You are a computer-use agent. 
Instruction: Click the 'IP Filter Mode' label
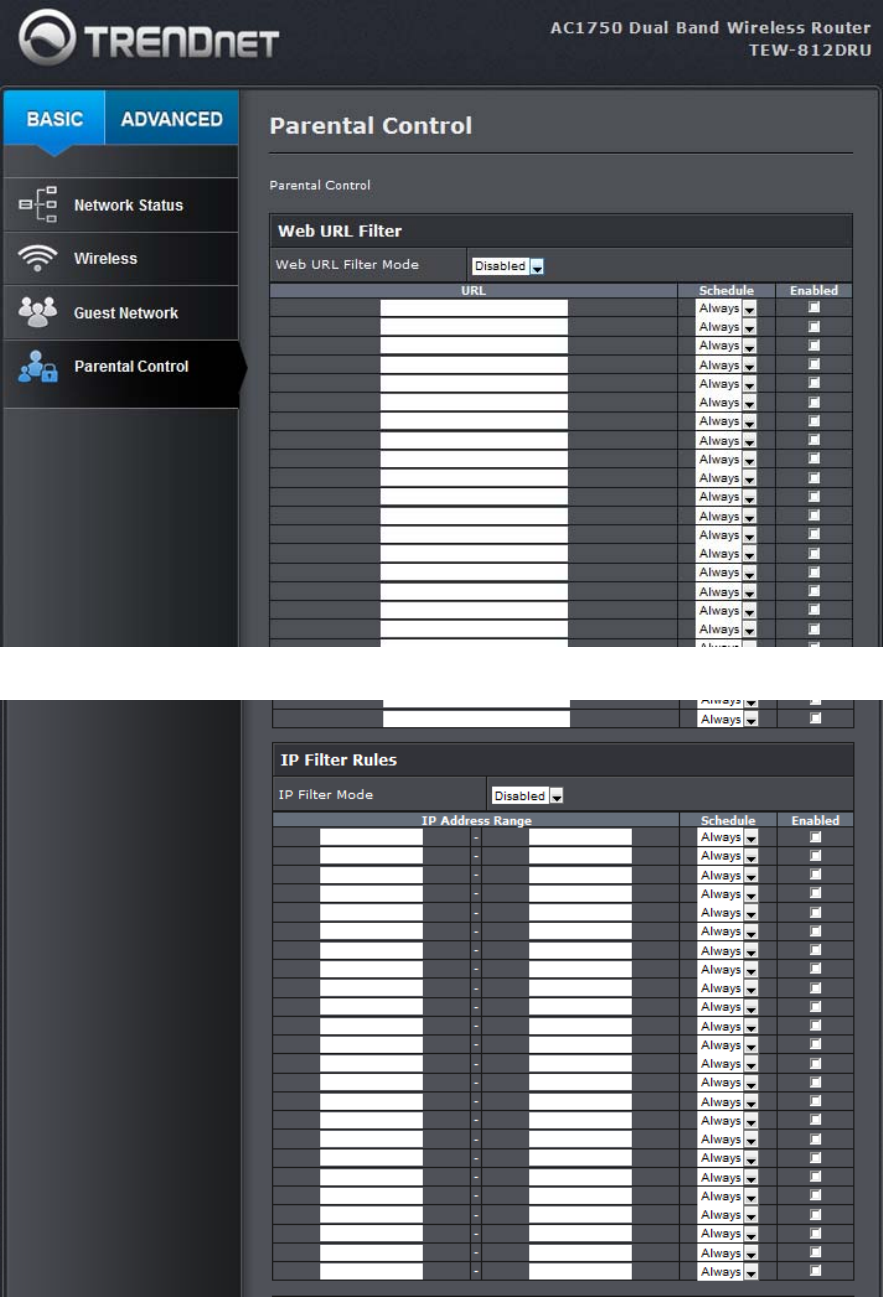tap(324, 794)
